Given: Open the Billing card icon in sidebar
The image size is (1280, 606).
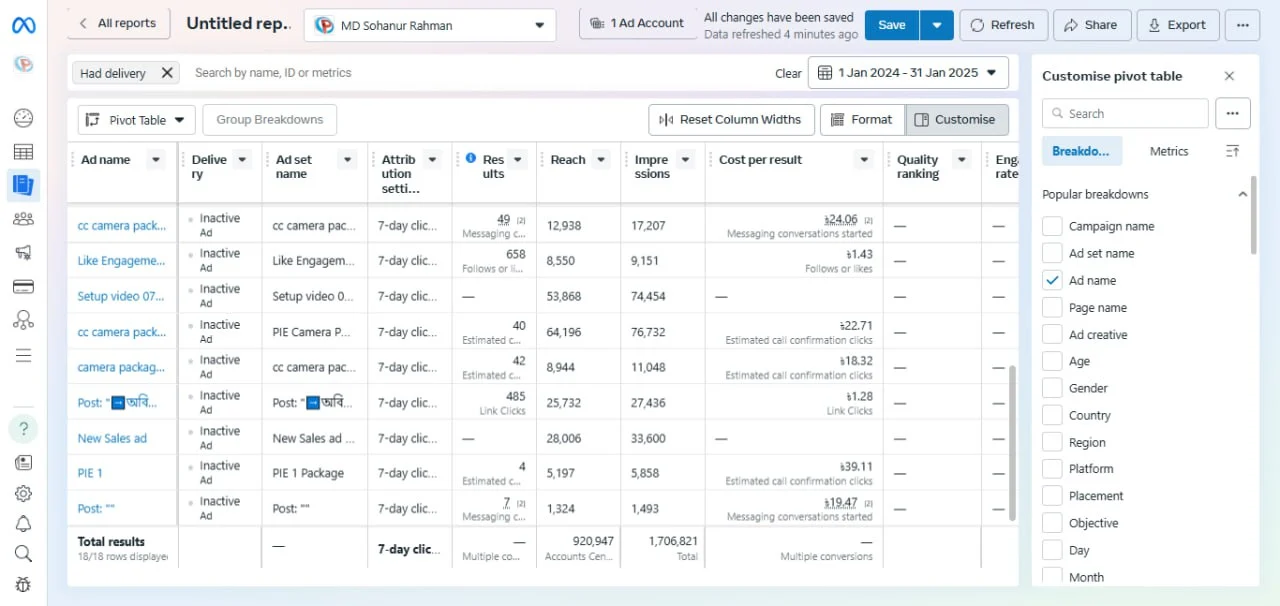Looking at the screenshot, I should (x=23, y=287).
